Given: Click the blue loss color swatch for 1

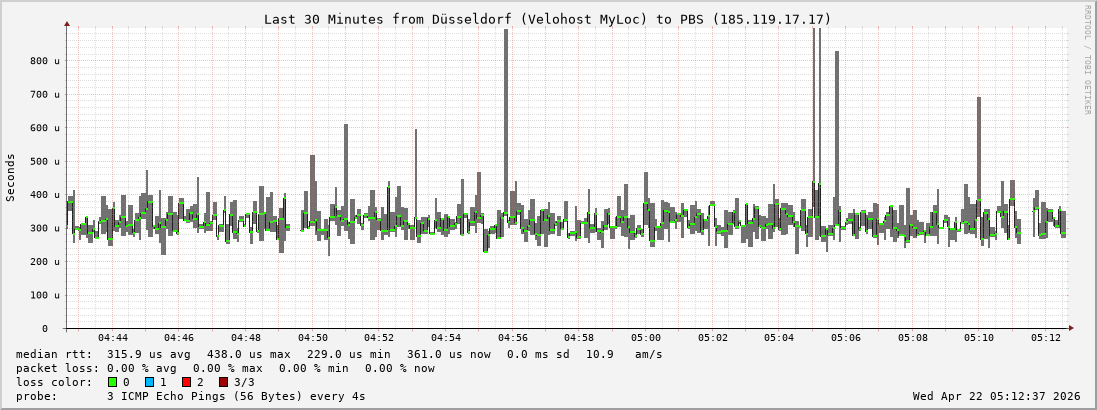Looking at the screenshot, I should [149, 382].
